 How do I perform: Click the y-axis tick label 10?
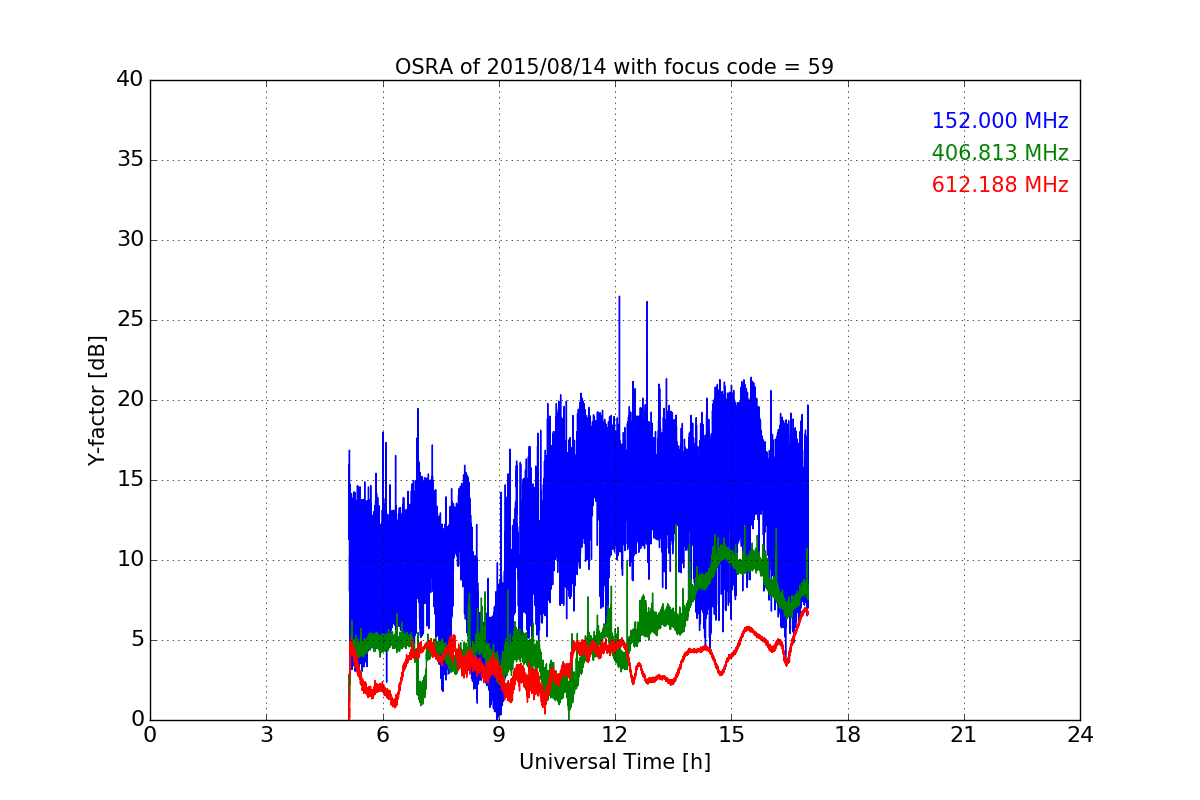coord(130,560)
